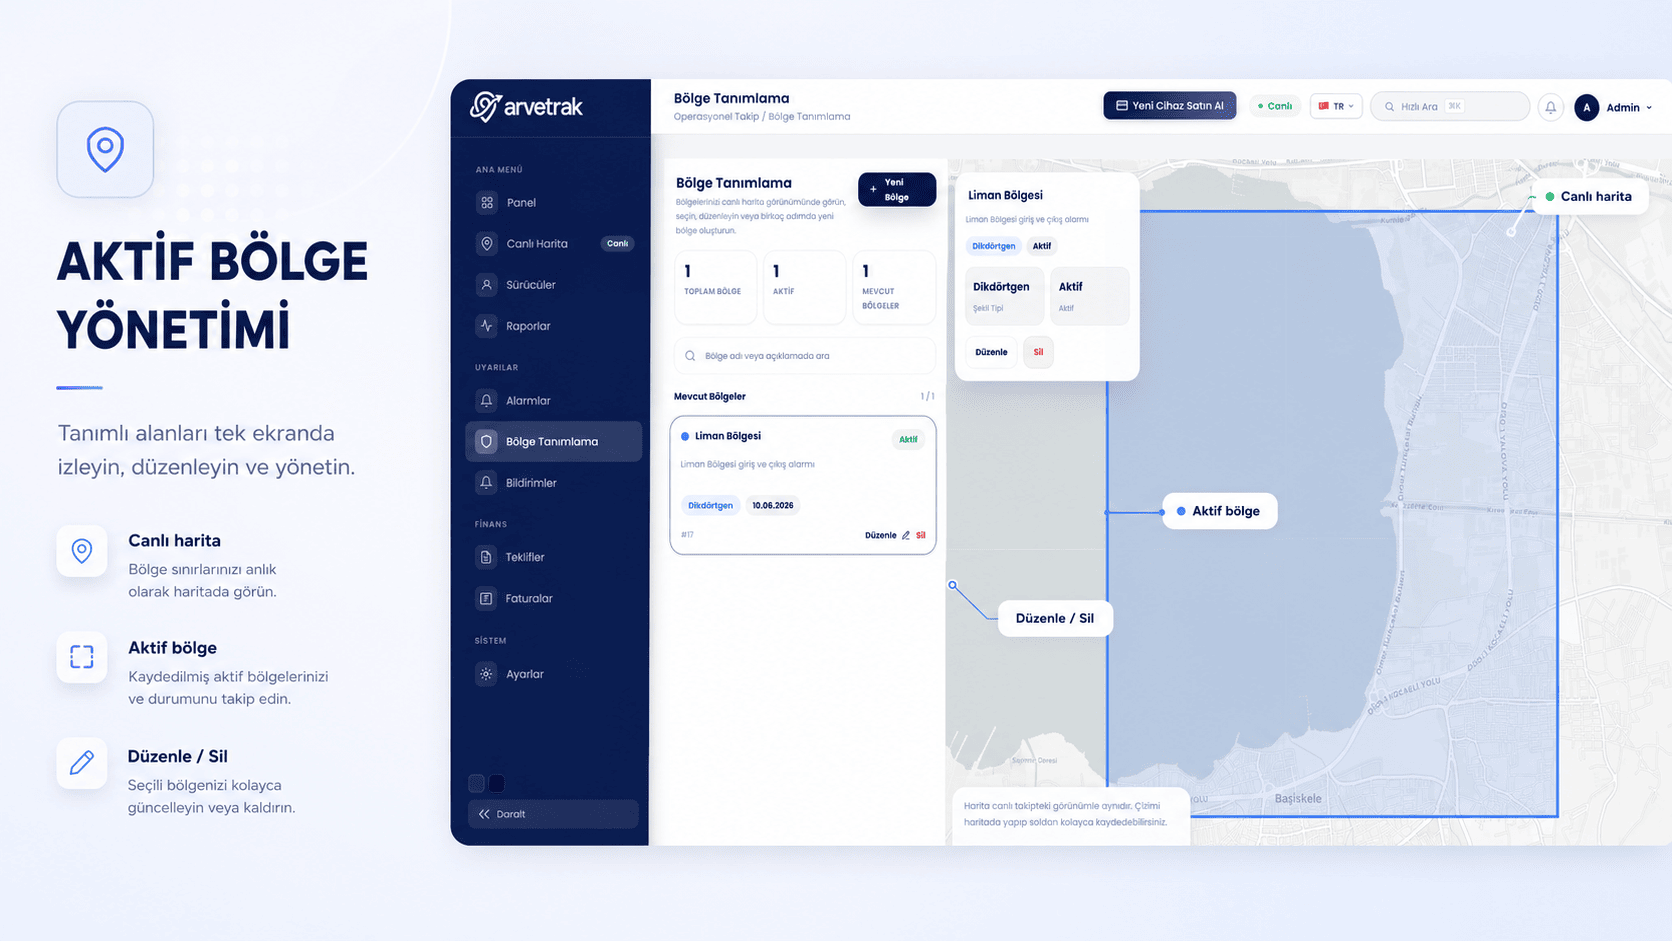Click the Raporlar activity icon

487,326
